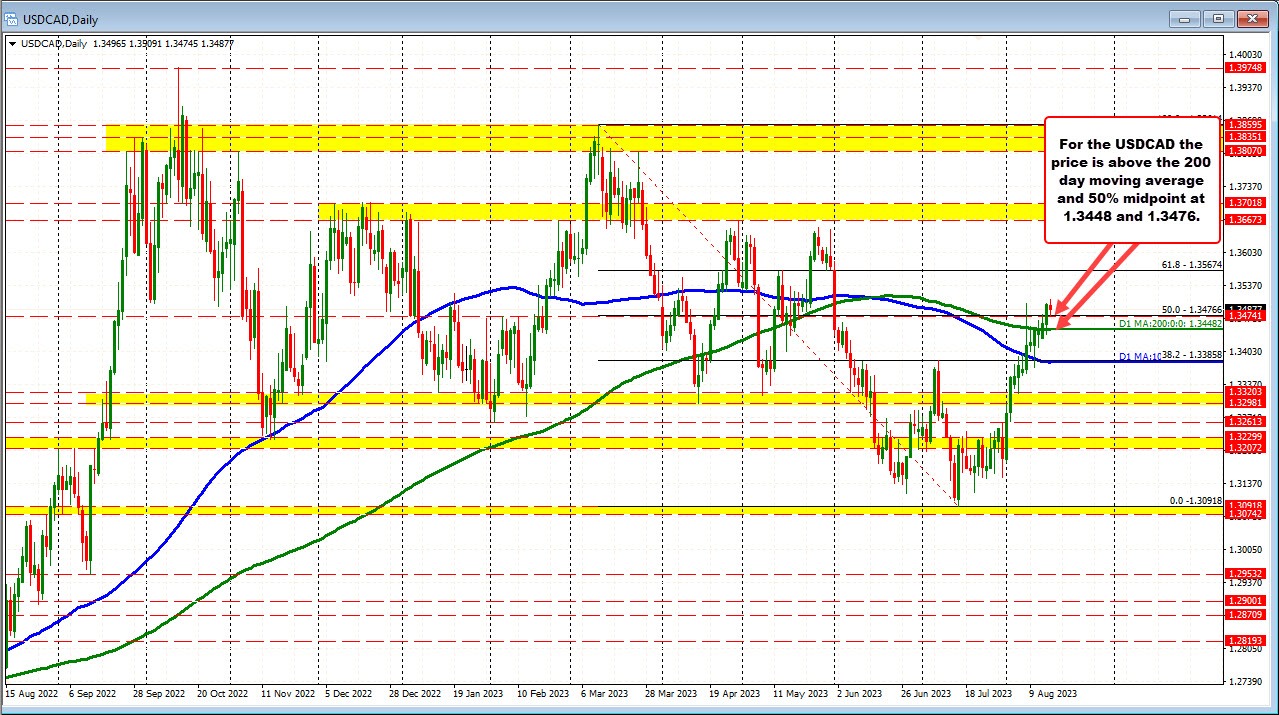Click the 9 Aug 2023 date label
The image size is (1279, 715).
[x=1054, y=692]
